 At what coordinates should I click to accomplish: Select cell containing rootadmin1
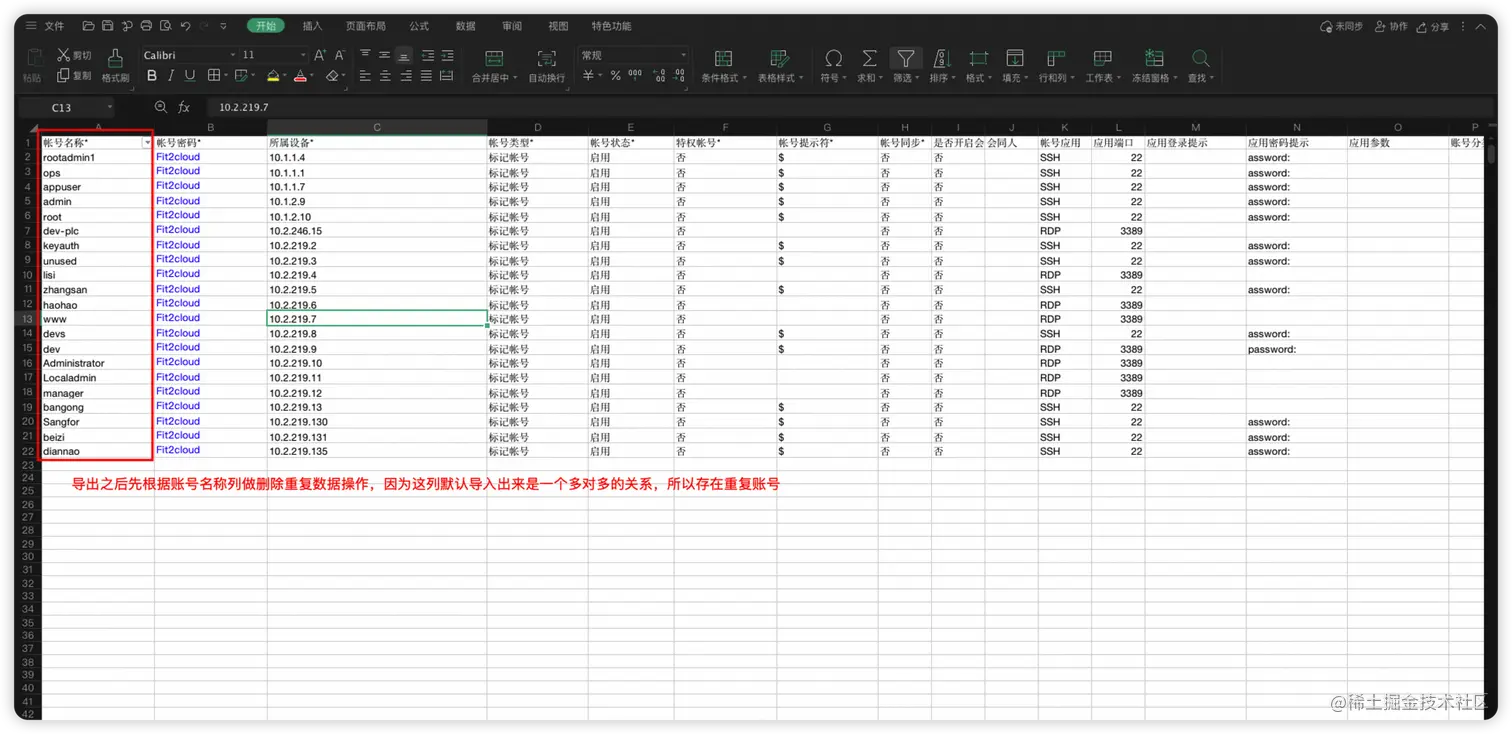(97, 157)
